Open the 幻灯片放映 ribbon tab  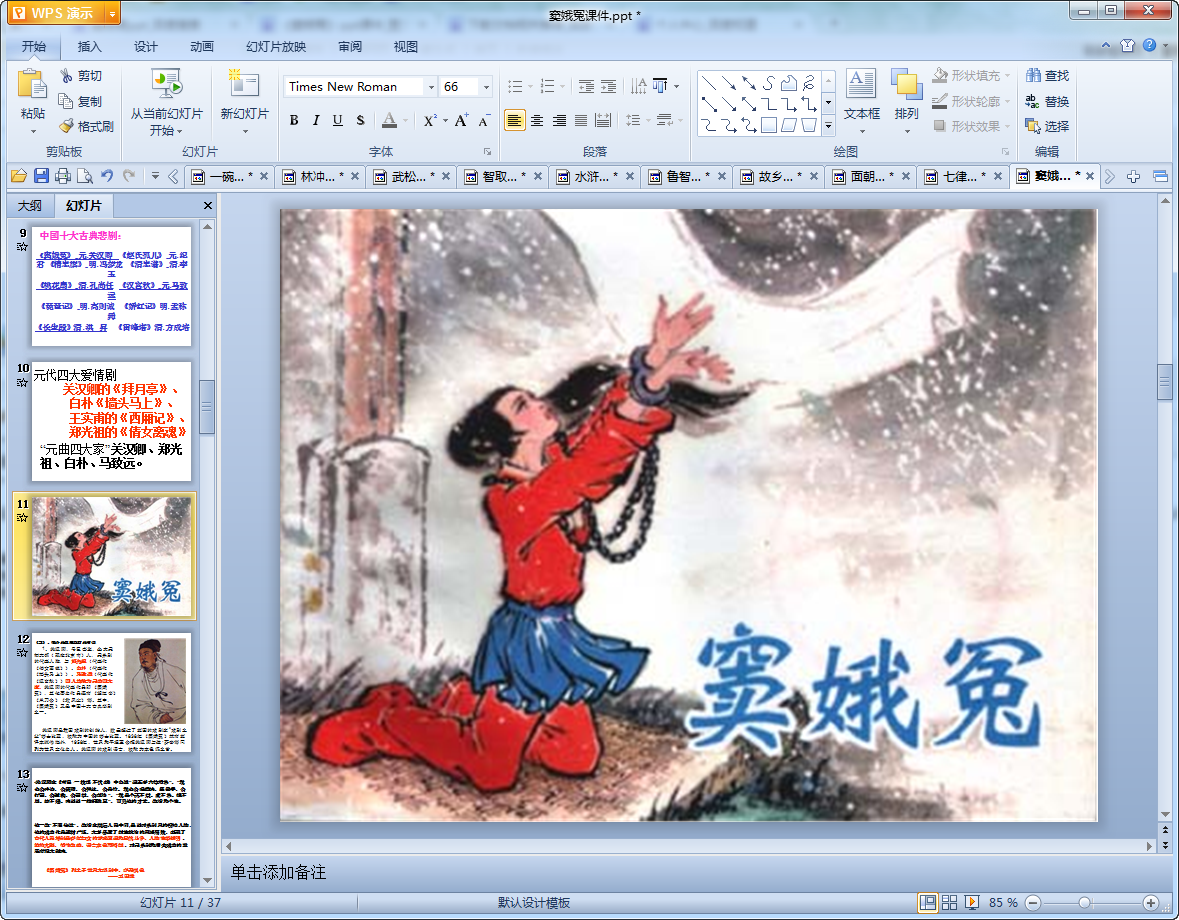coord(276,47)
